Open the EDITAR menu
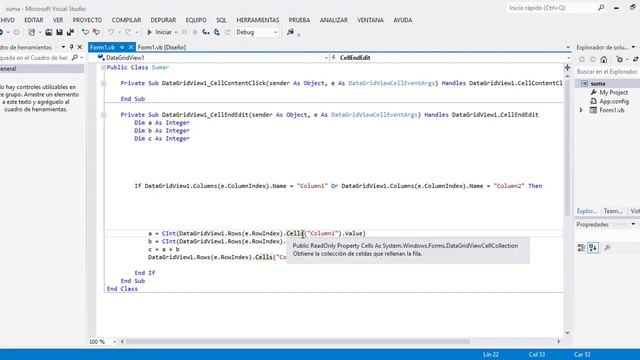 point(34,20)
